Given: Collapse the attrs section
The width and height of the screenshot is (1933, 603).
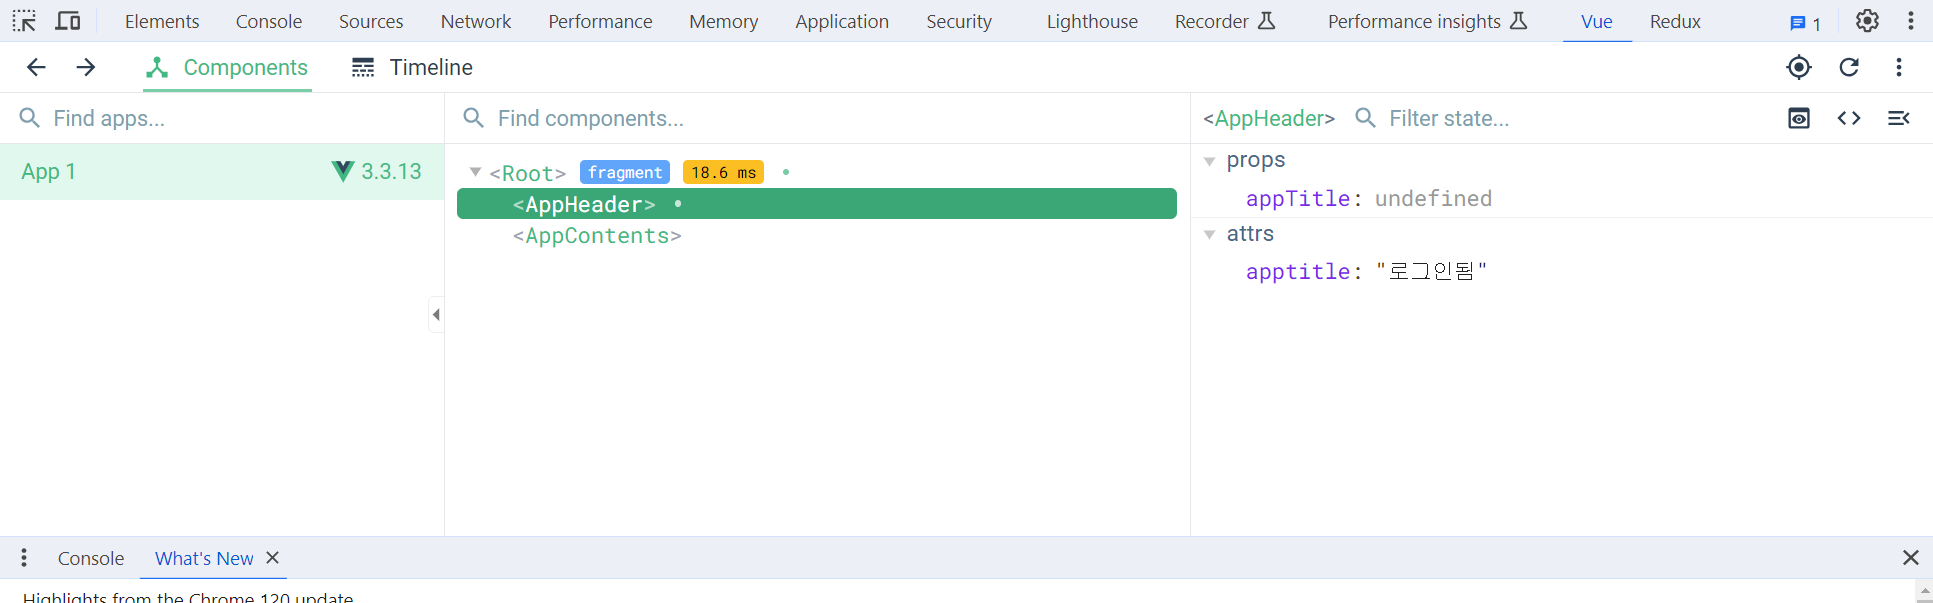Looking at the screenshot, I should [x=1209, y=235].
